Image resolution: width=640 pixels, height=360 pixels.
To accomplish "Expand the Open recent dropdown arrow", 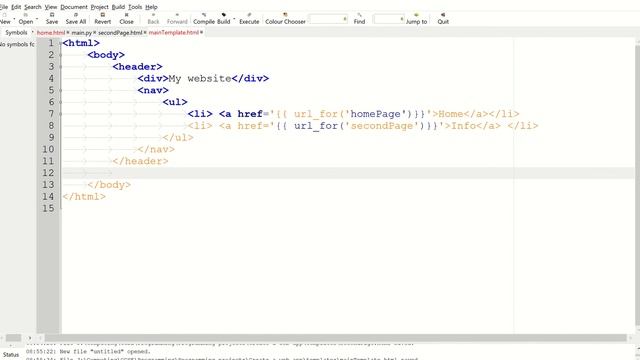I will [x=37, y=19].
